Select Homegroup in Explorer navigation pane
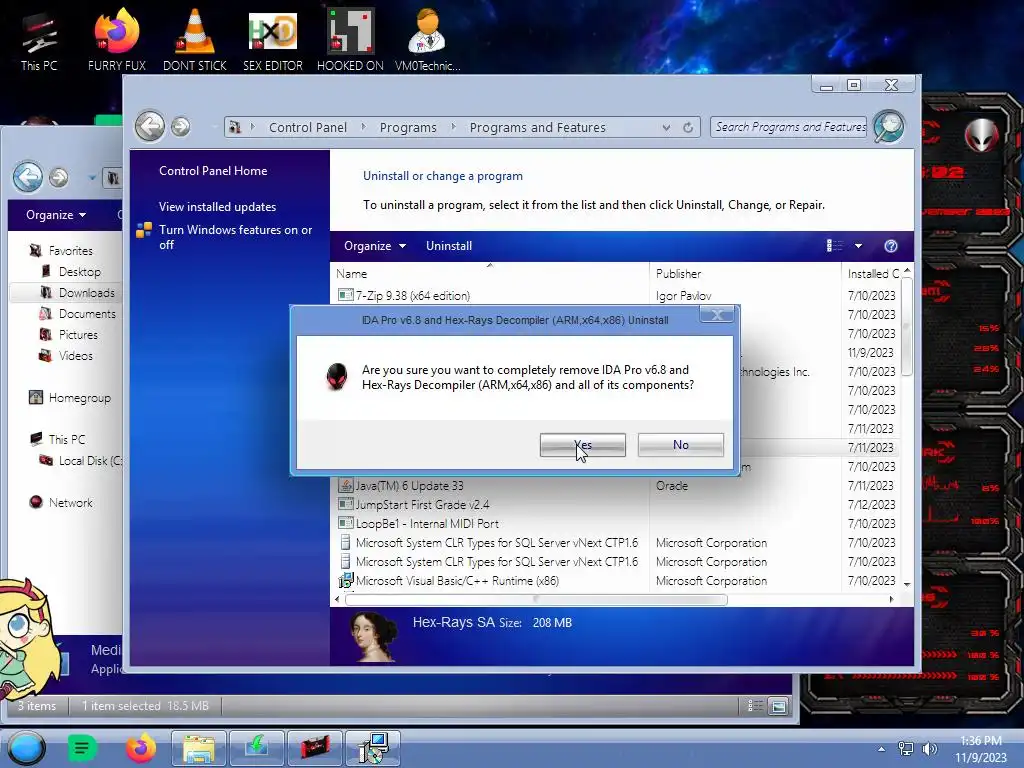 click(x=79, y=398)
